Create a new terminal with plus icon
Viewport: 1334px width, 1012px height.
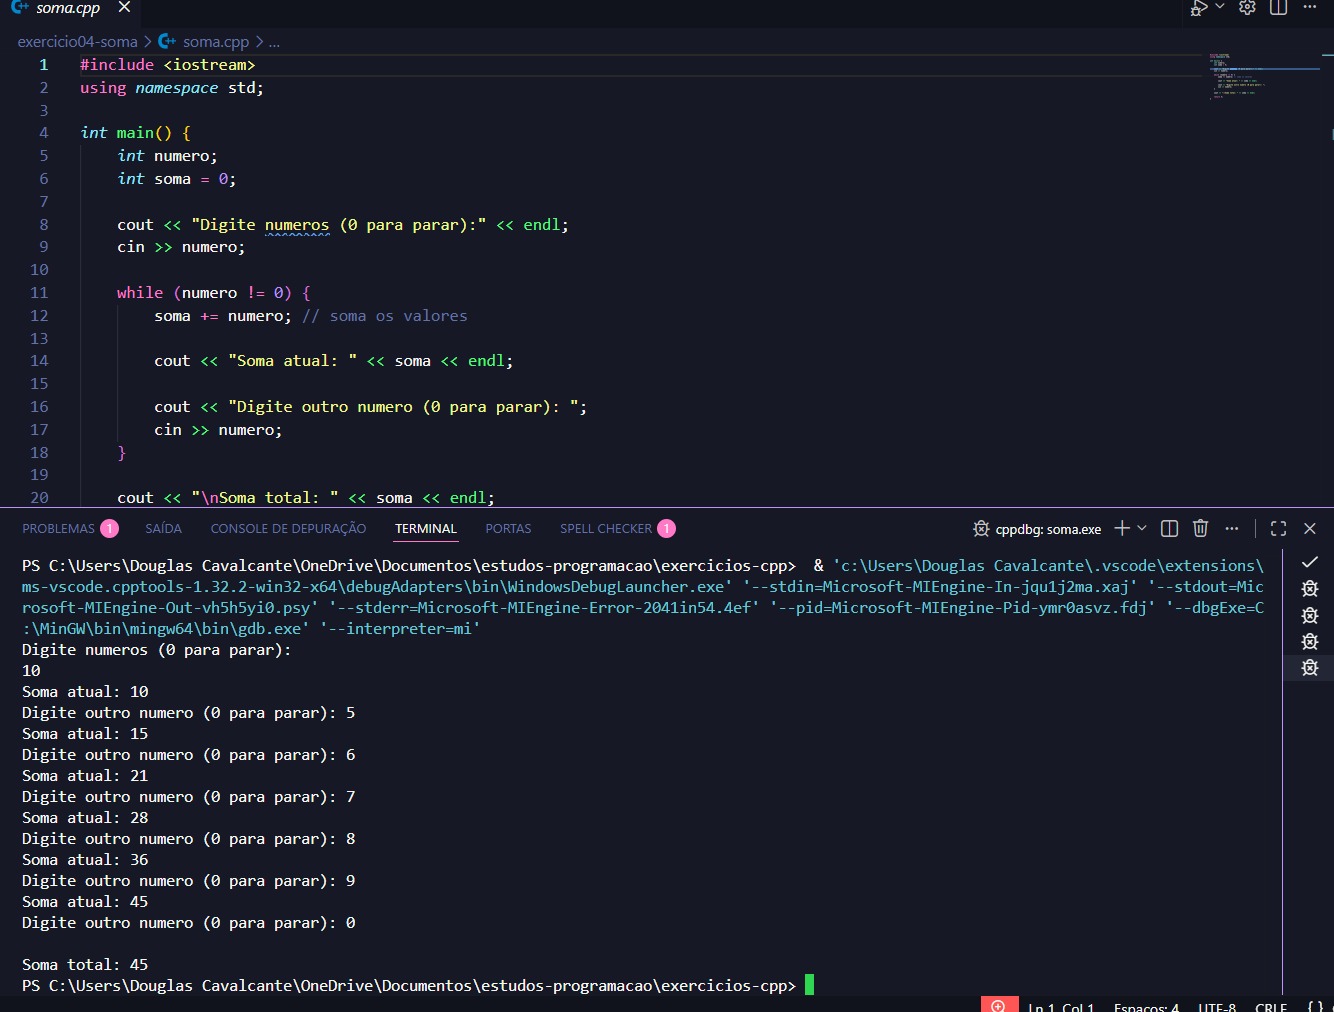pyautogui.click(x=1122, y=528)
